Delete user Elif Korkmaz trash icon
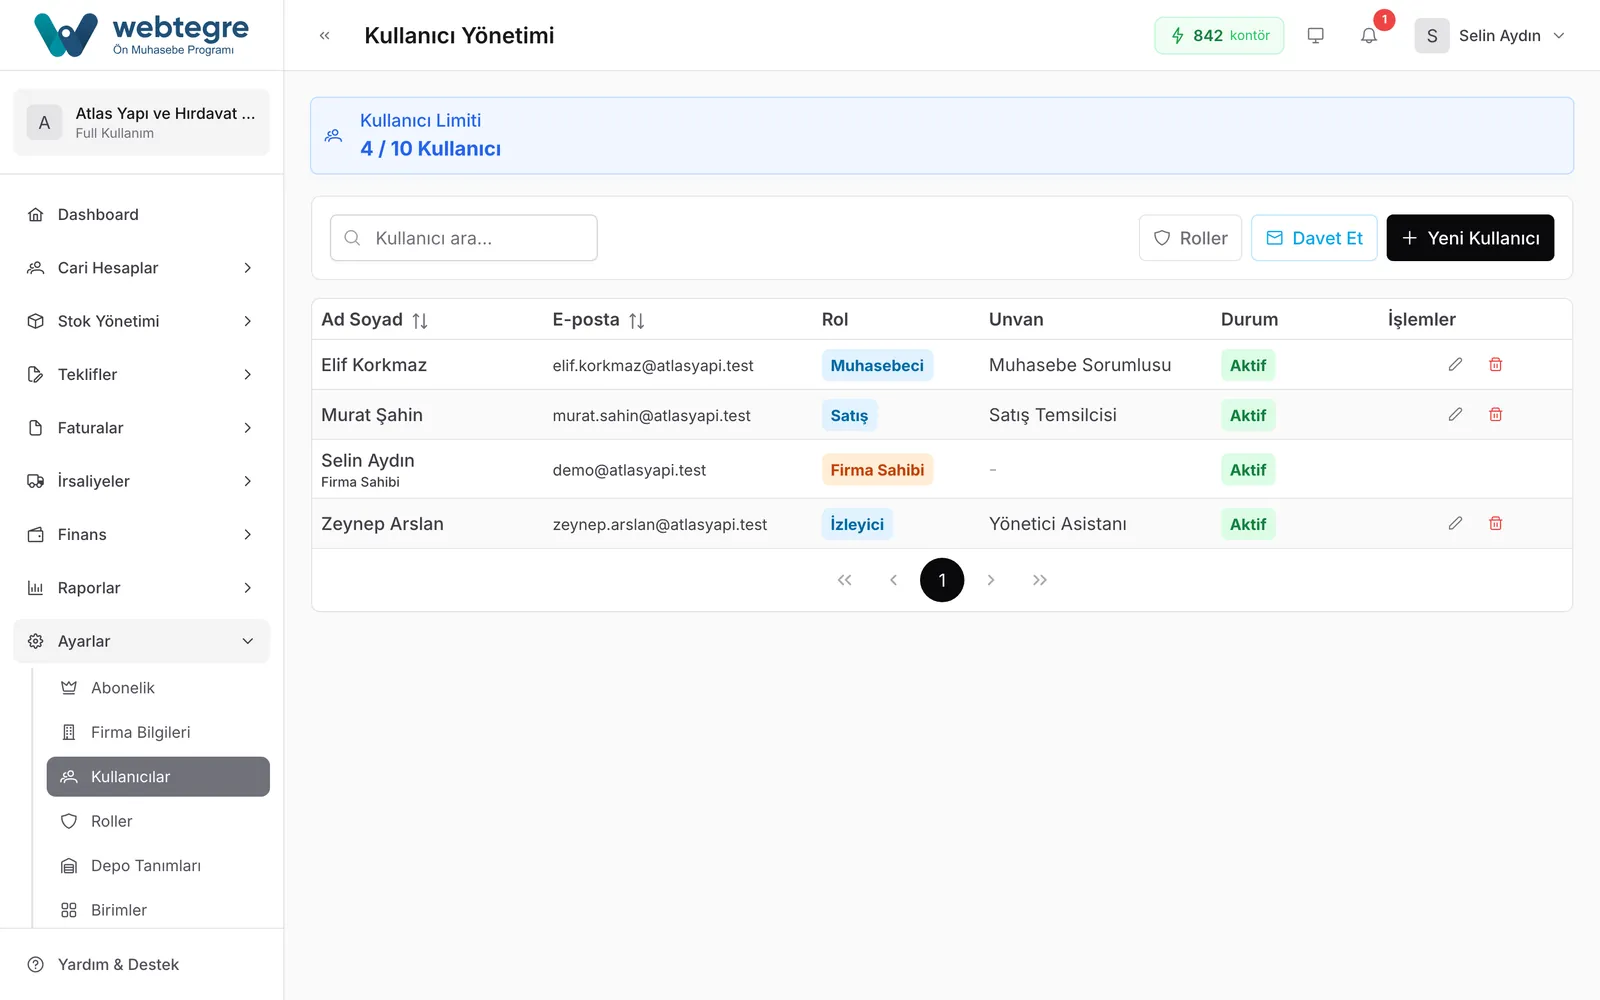This screenshot has width=1600, height=1000. [x=1495, y=365]
